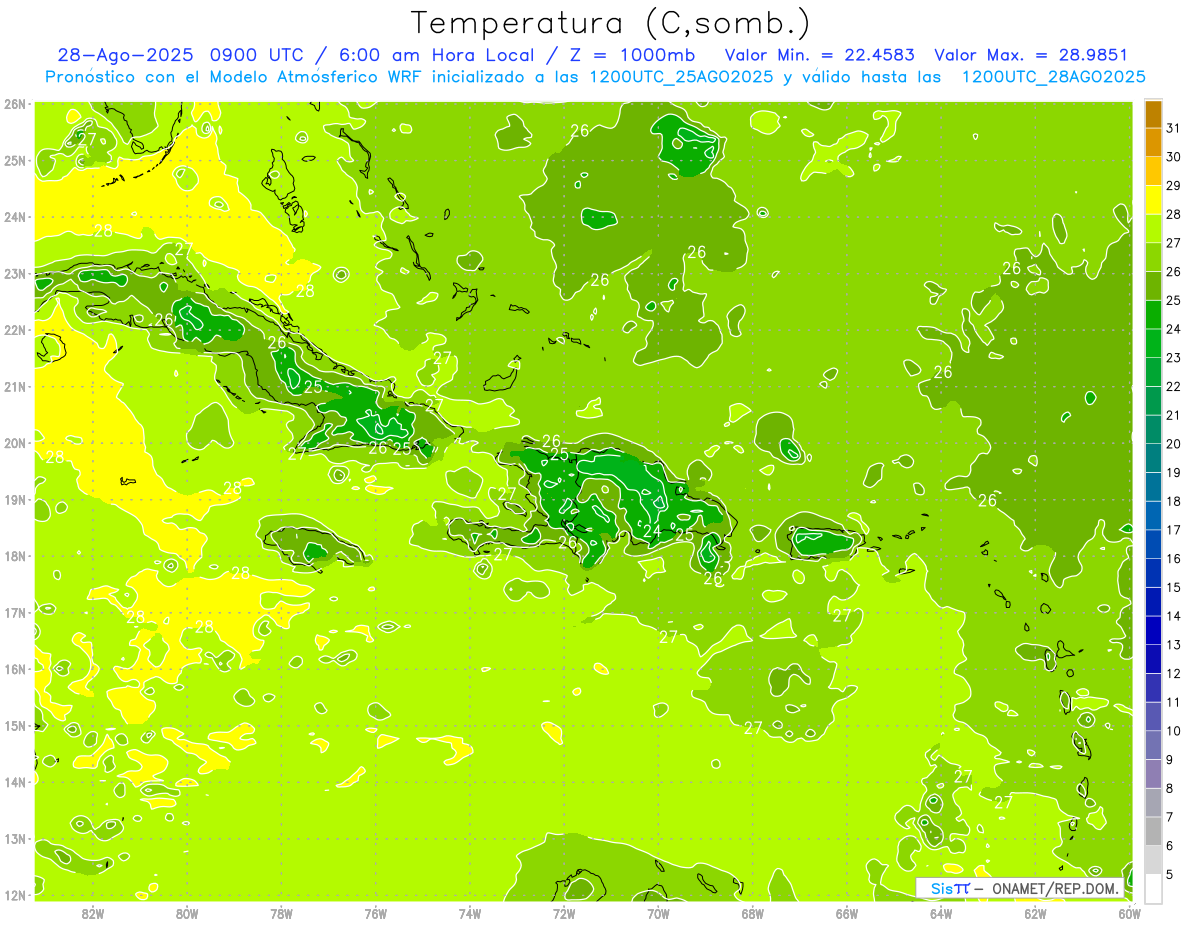Click the 78W longitude axis label
Screen dimensions: 1200x927
click(281, 913)
